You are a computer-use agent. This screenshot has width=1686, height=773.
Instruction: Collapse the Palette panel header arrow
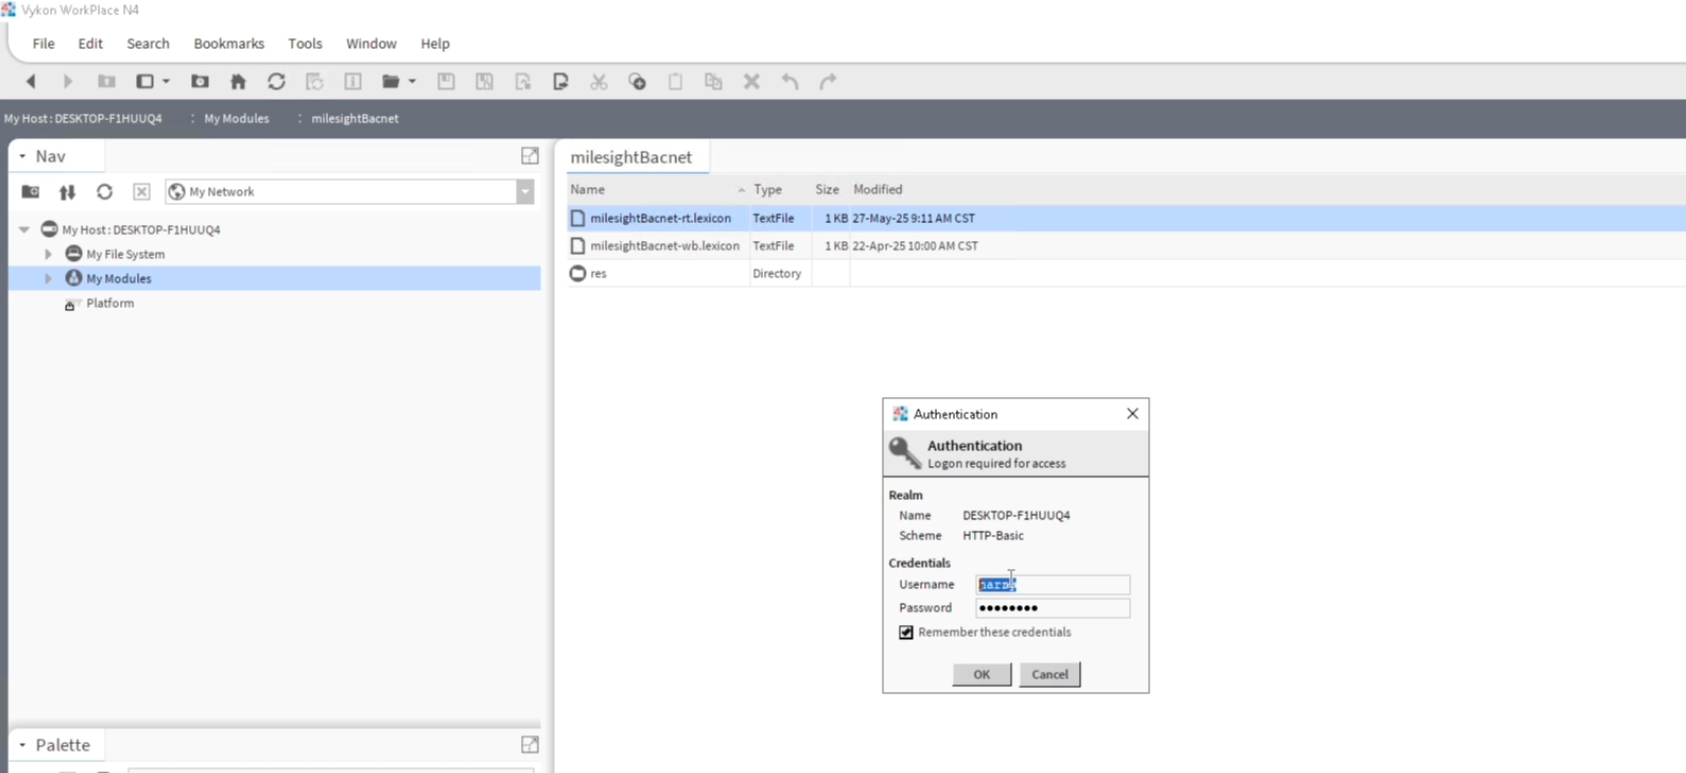point(22,745)
